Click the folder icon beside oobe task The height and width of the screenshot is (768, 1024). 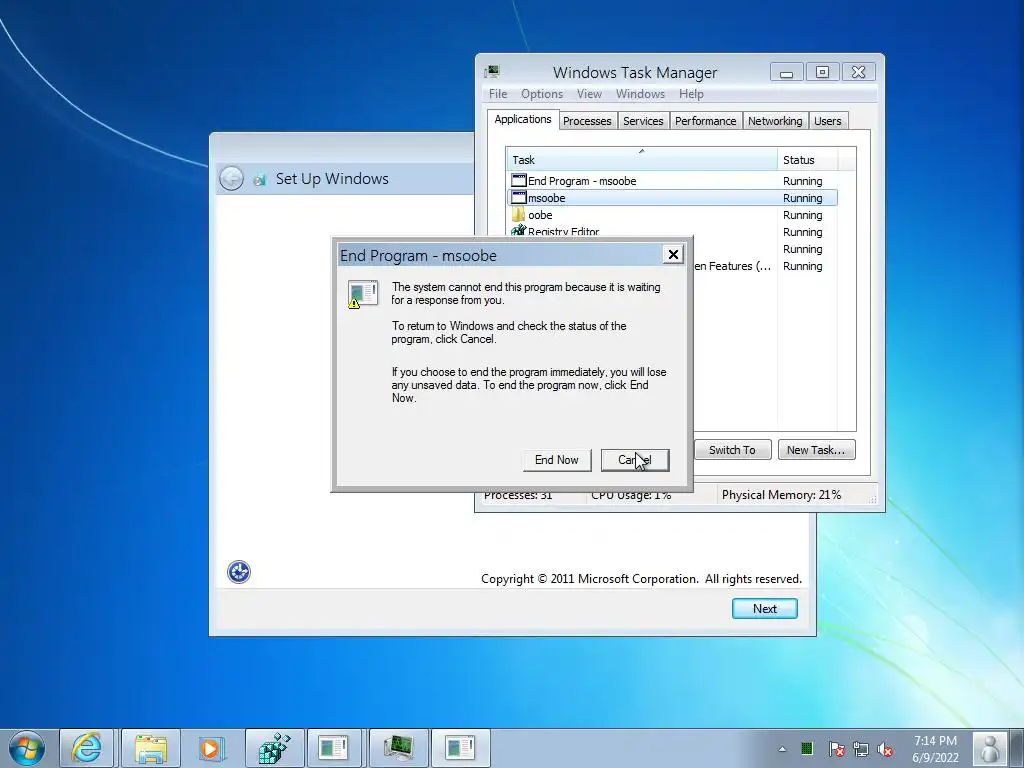519,214
